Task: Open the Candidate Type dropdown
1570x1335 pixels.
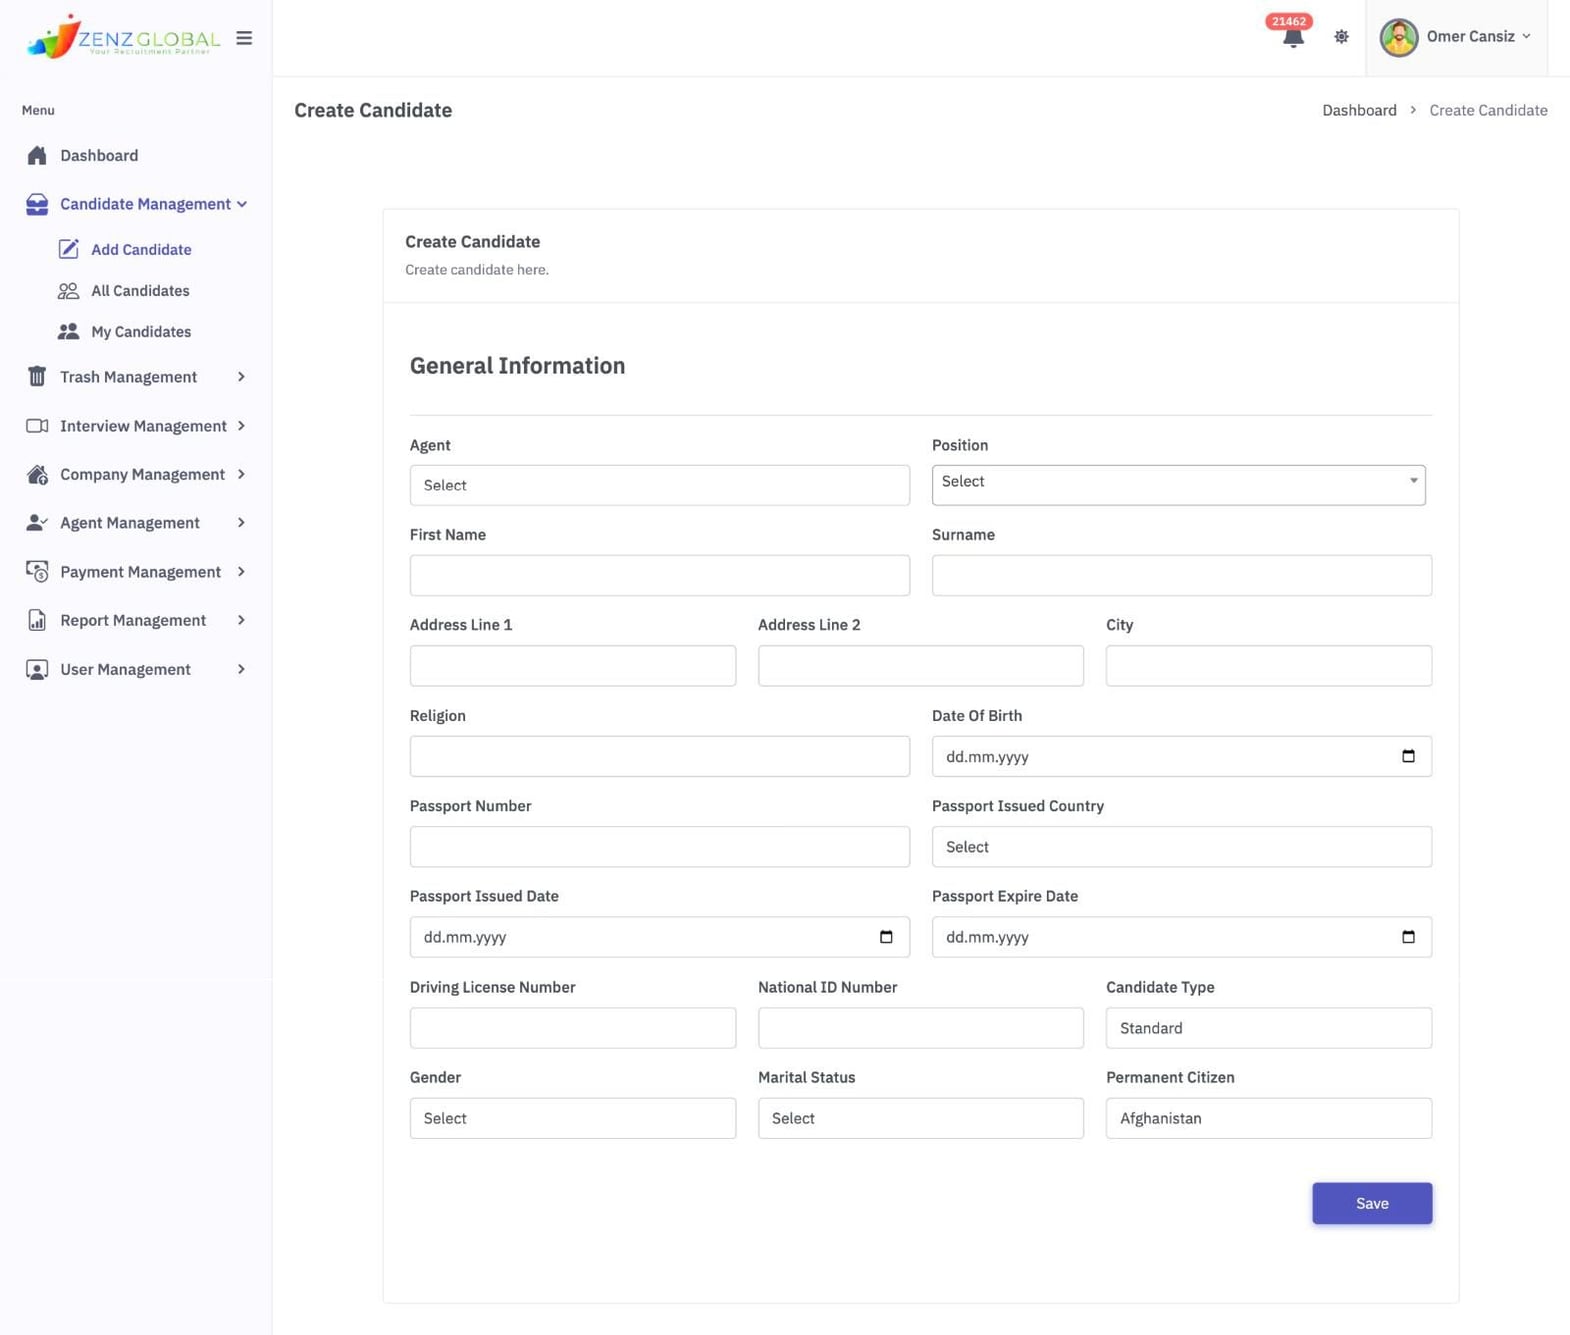Action: pyautogui.click(x=1269, y=1028)
